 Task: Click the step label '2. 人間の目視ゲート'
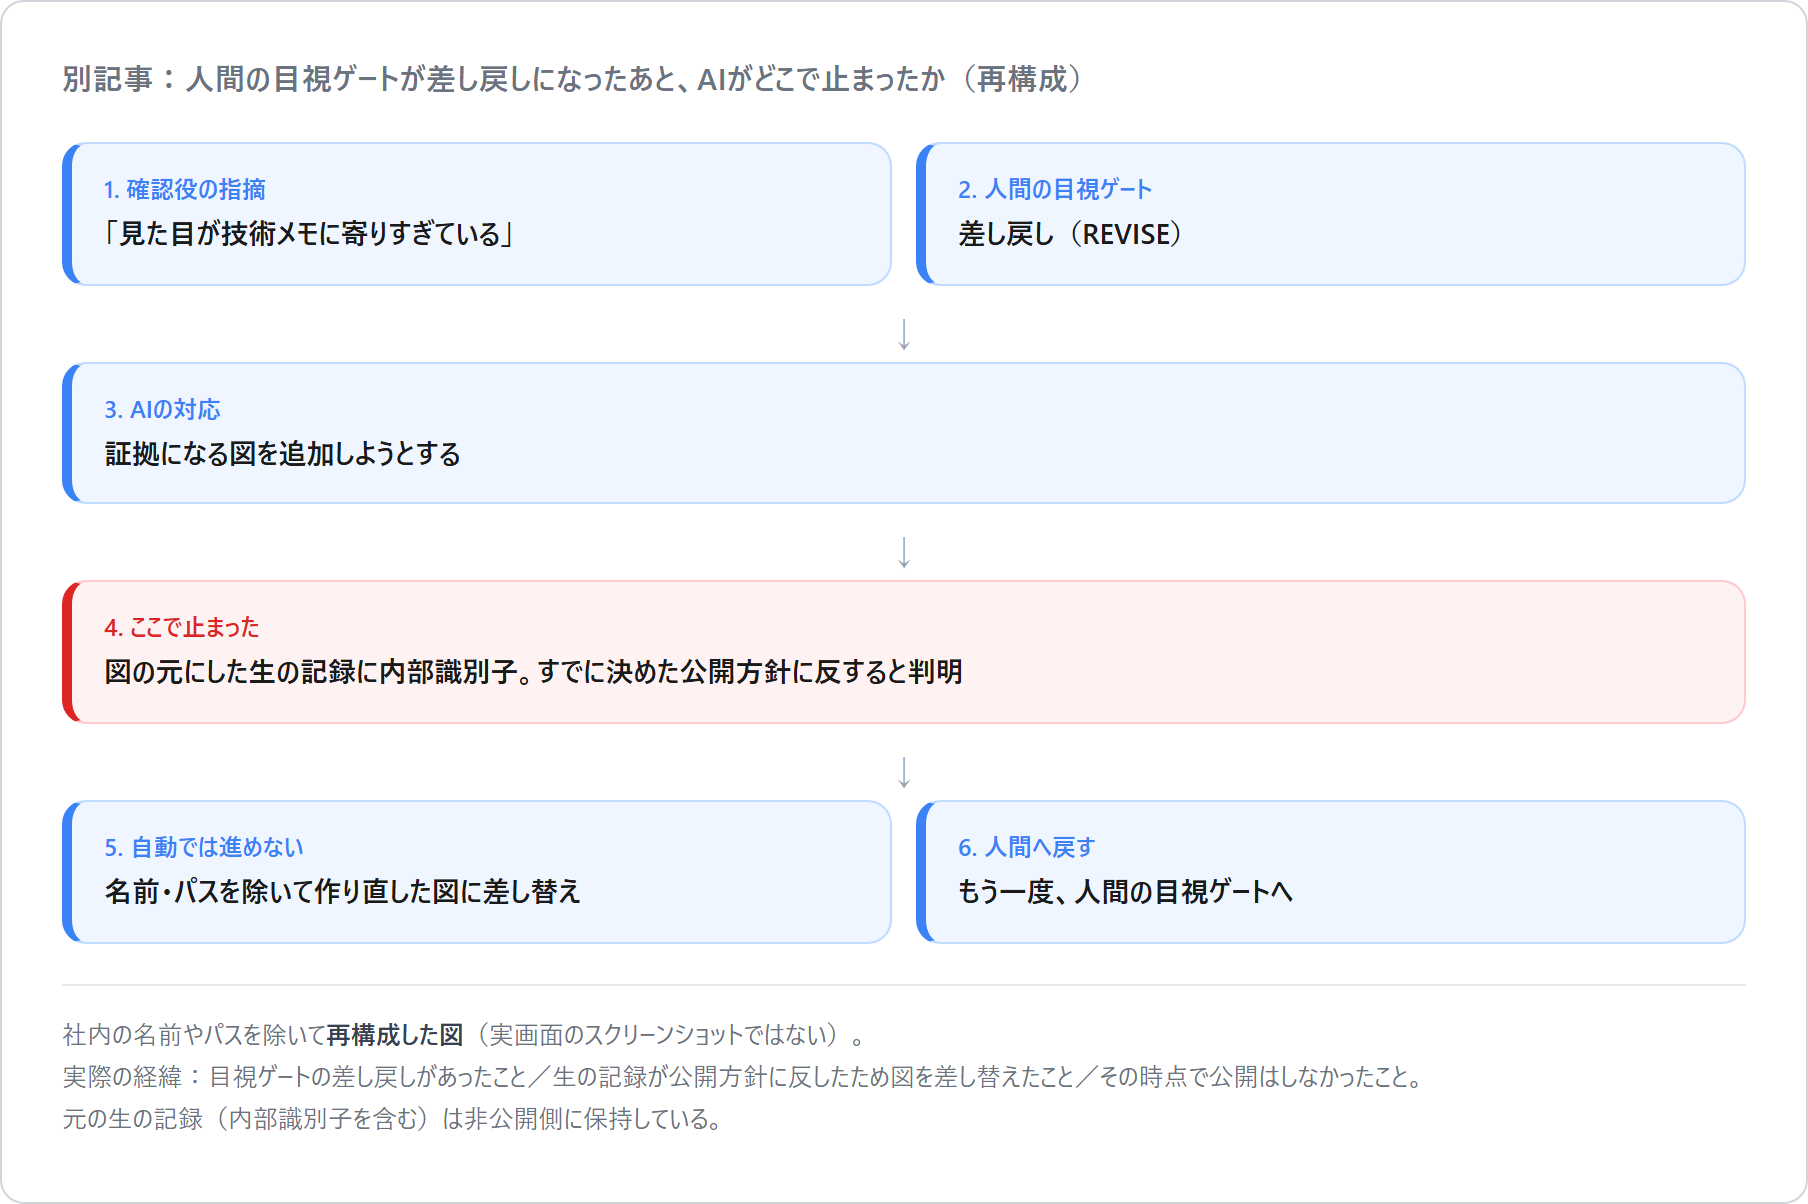pos(1055,189)
